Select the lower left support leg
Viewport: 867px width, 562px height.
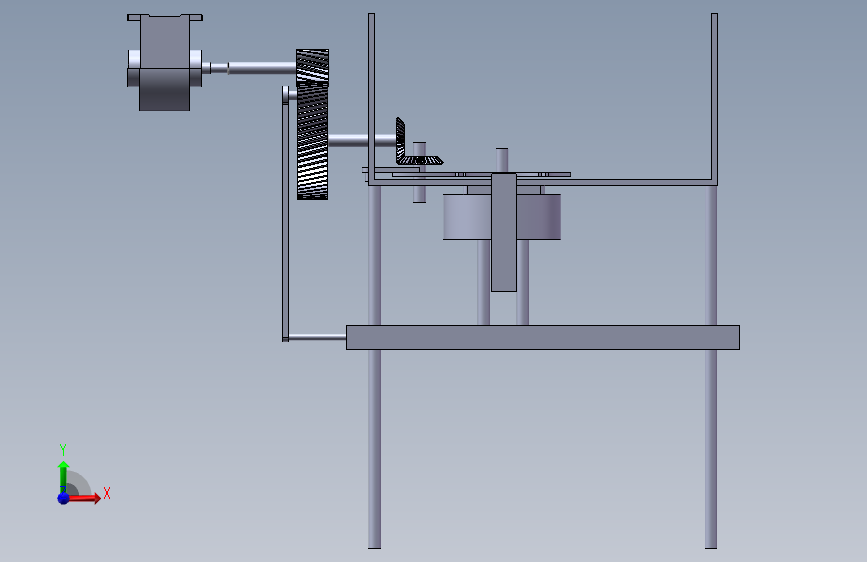[x=374, y=449]
